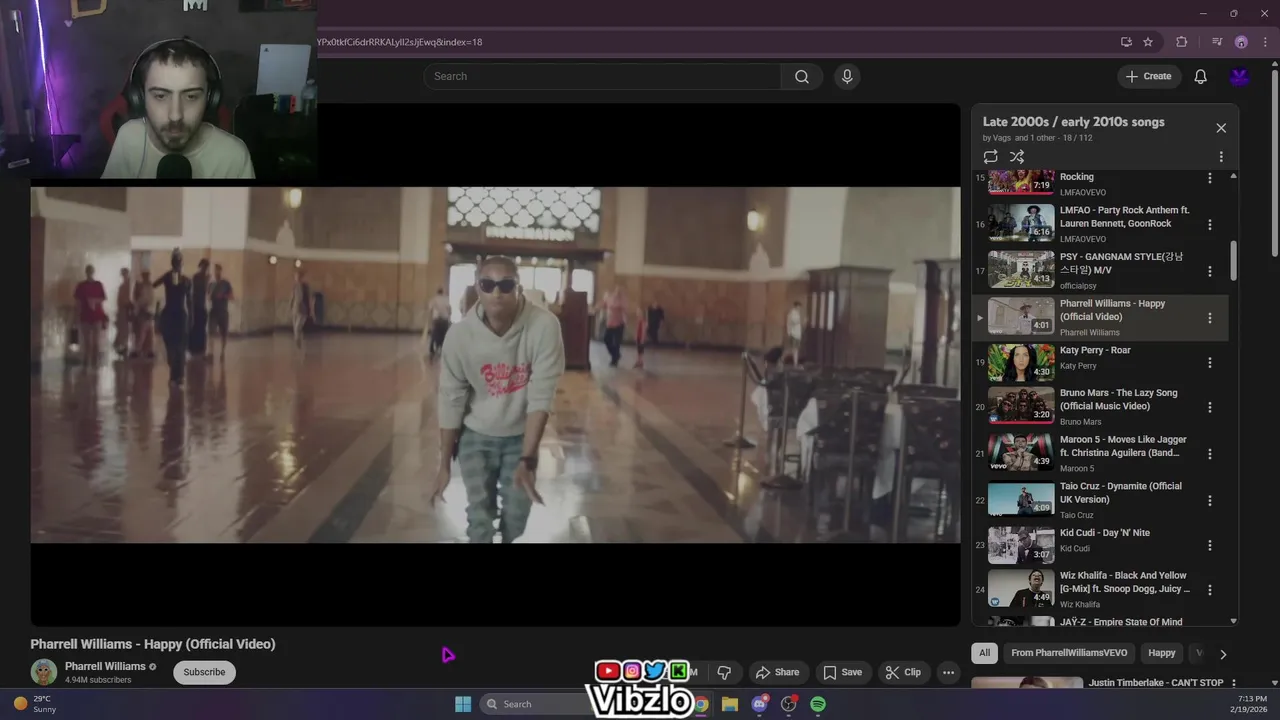
Task: Open options for Pharrell Williams Happy row
Action: tap(1210, 318)
